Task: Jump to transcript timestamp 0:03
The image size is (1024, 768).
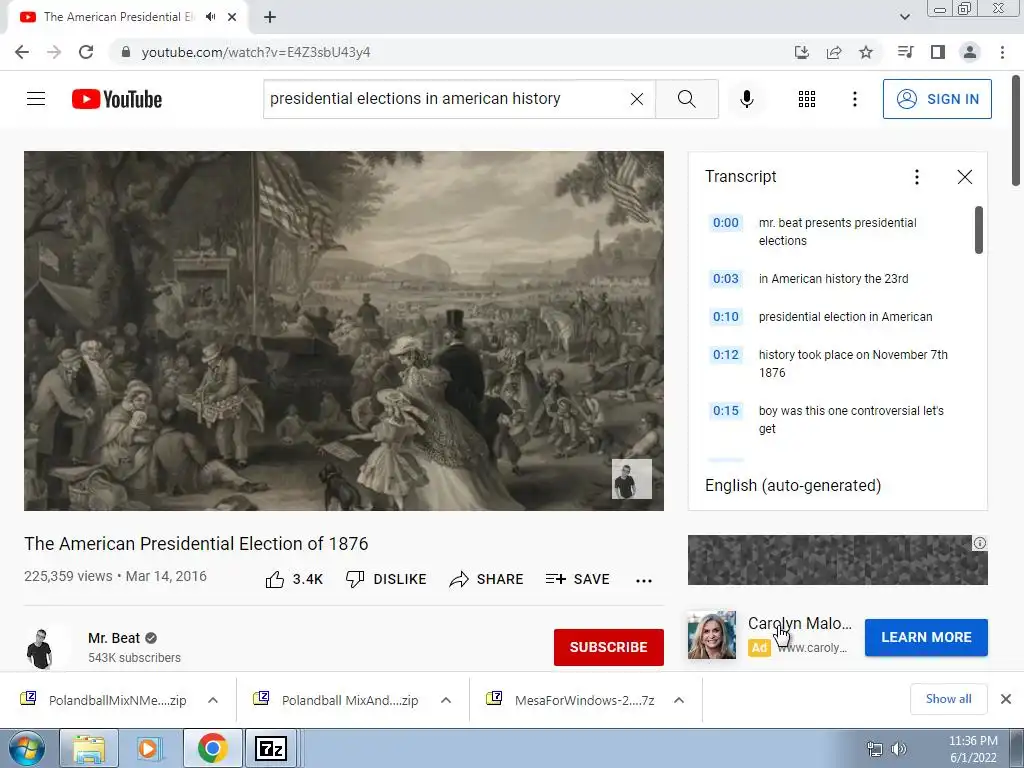Action: (x=726, y=279)
